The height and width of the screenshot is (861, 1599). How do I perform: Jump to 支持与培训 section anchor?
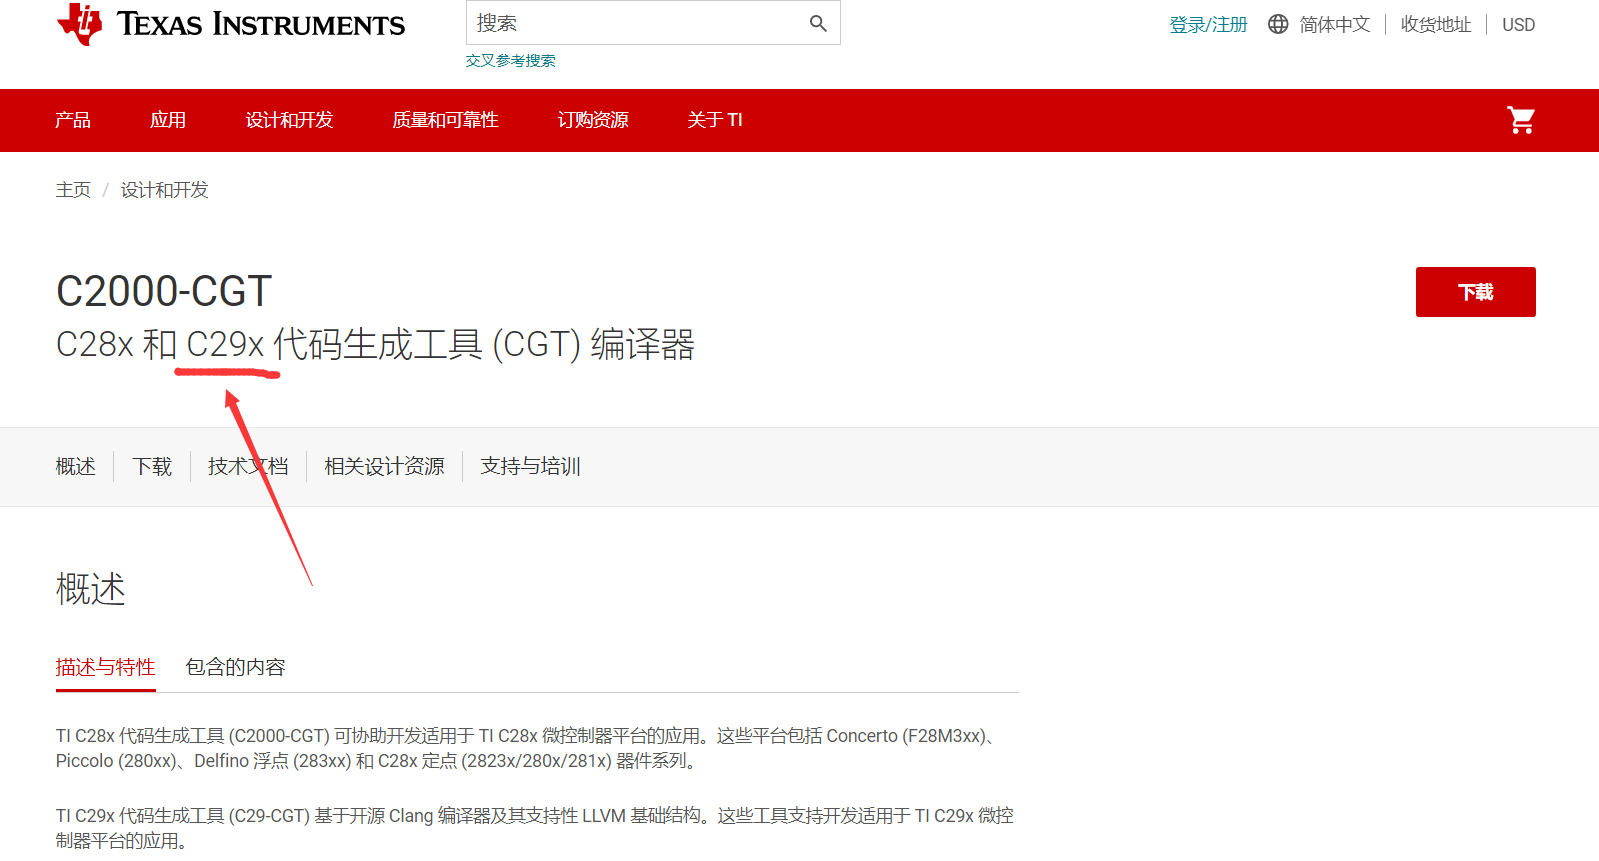(530, 466)
